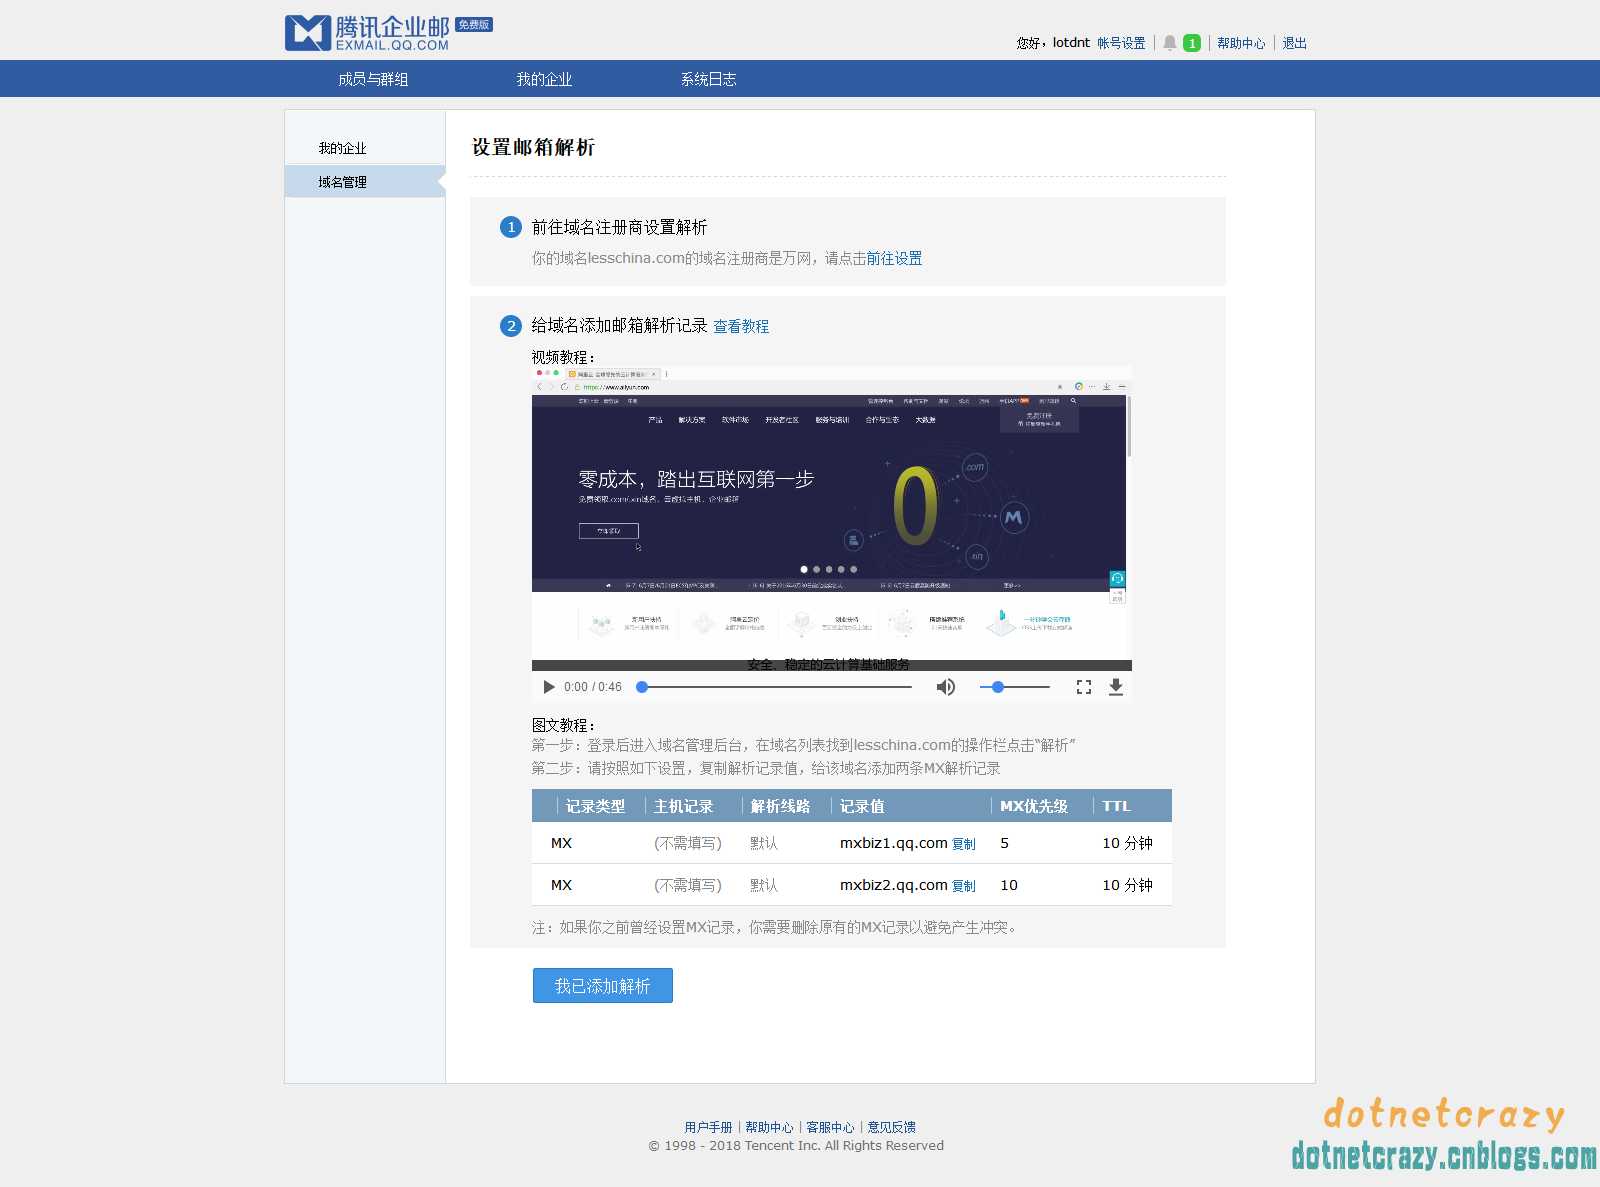Copy the mxbiz2.qq.com record value
Image resolution: width=1600 pixels, height=1187 pixels.
[x=964, y=886]
